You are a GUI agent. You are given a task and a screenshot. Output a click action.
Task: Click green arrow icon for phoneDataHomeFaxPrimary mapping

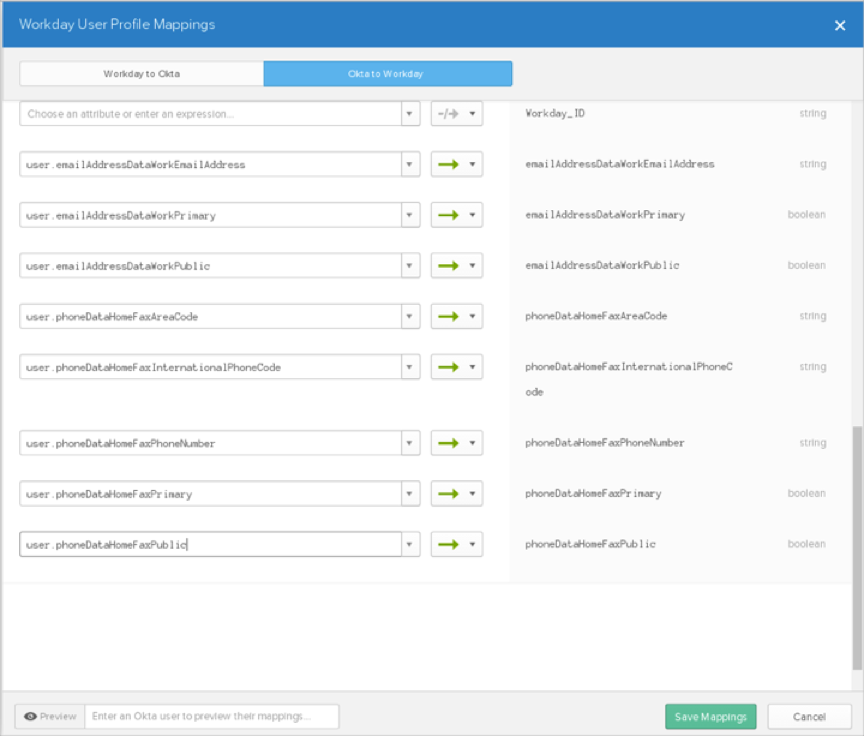448,494
